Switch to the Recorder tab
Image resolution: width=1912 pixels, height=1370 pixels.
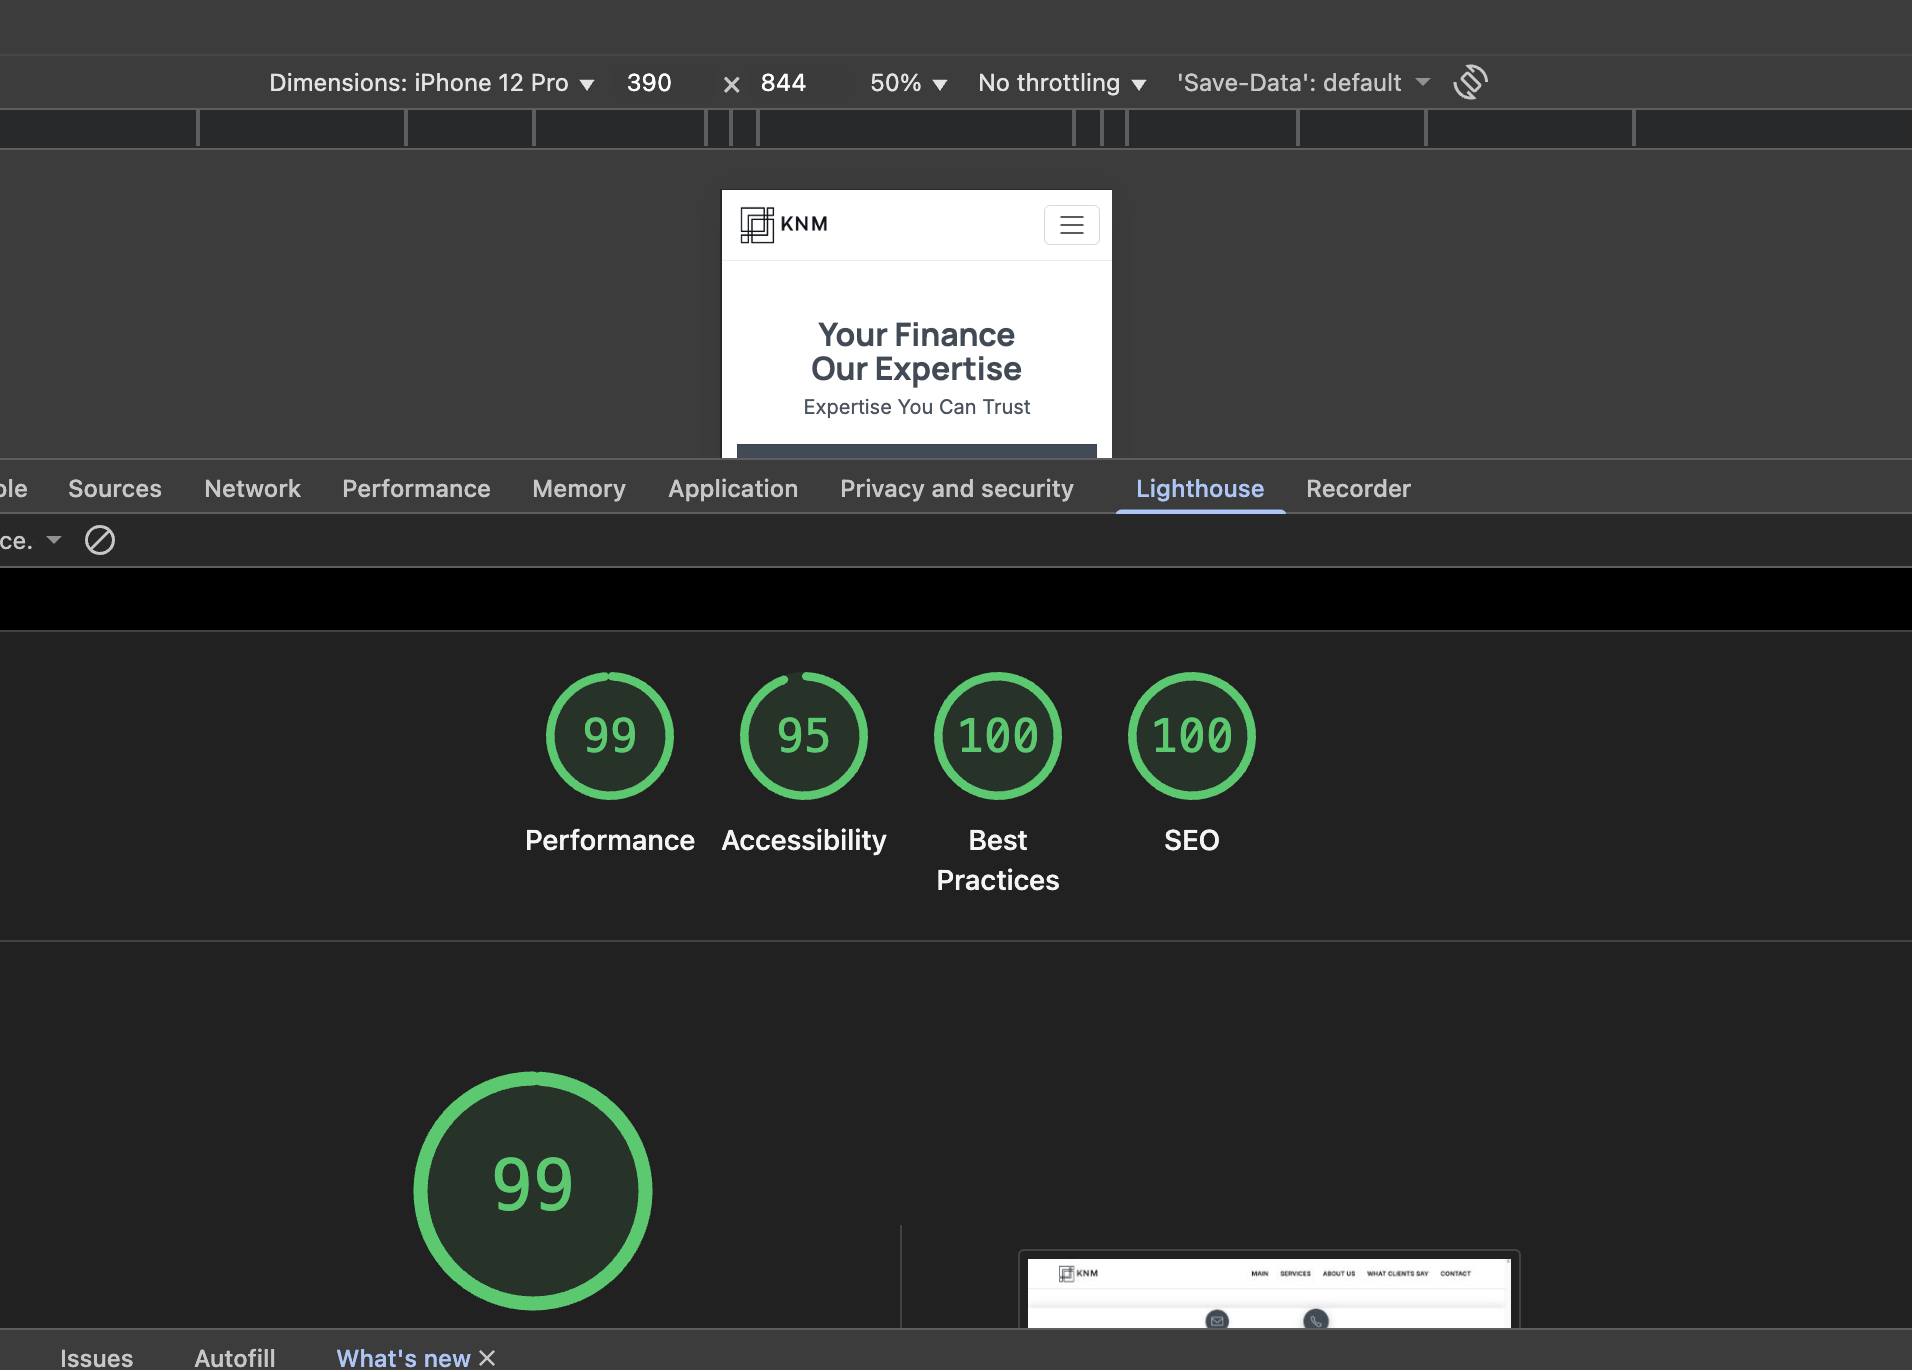[1358, 489]
